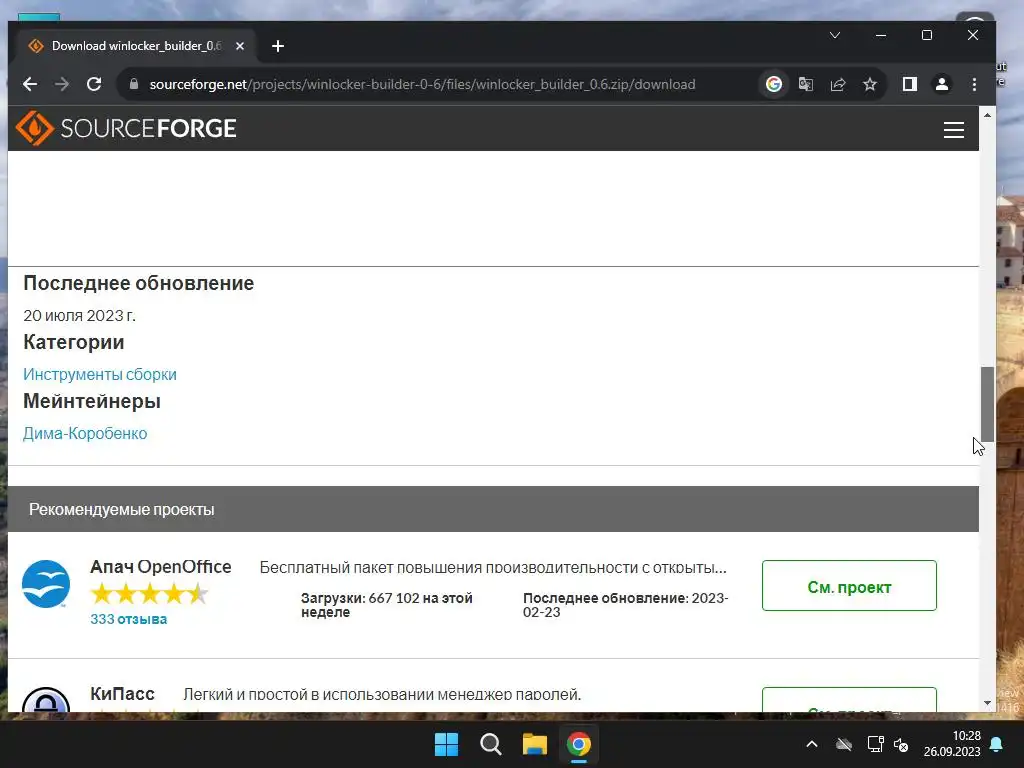Open Инструменты сборки category link
Image resolution: width=1024 pixels, height=768 pixels.
pos(100,374)
